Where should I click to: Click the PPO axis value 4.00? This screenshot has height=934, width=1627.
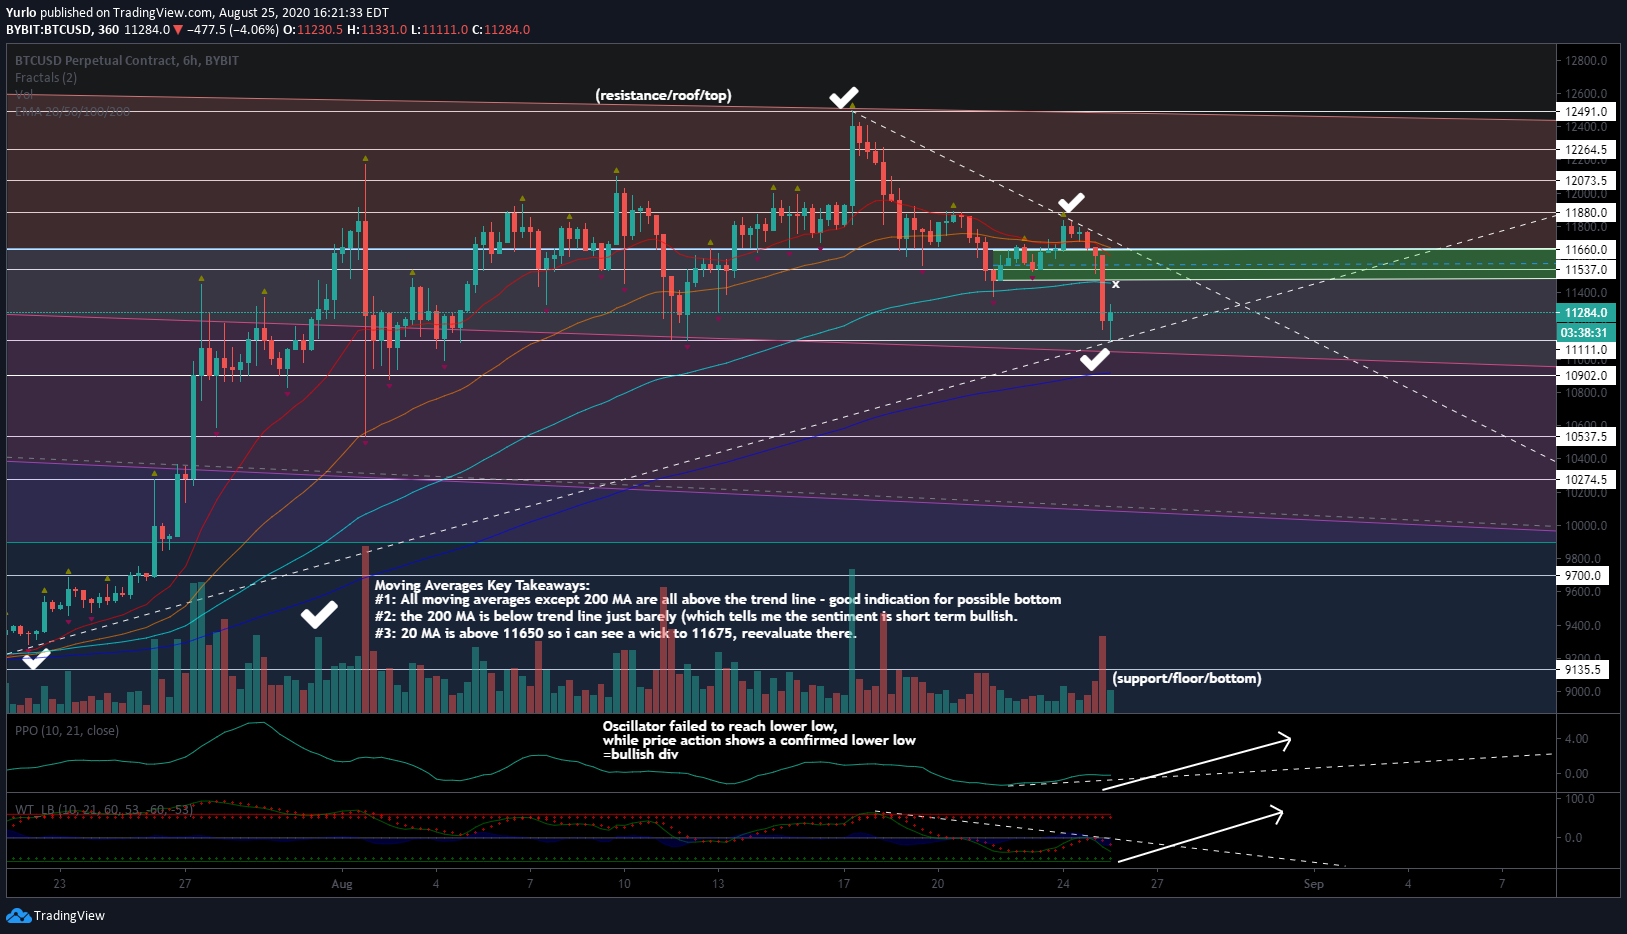(1577, 739)
